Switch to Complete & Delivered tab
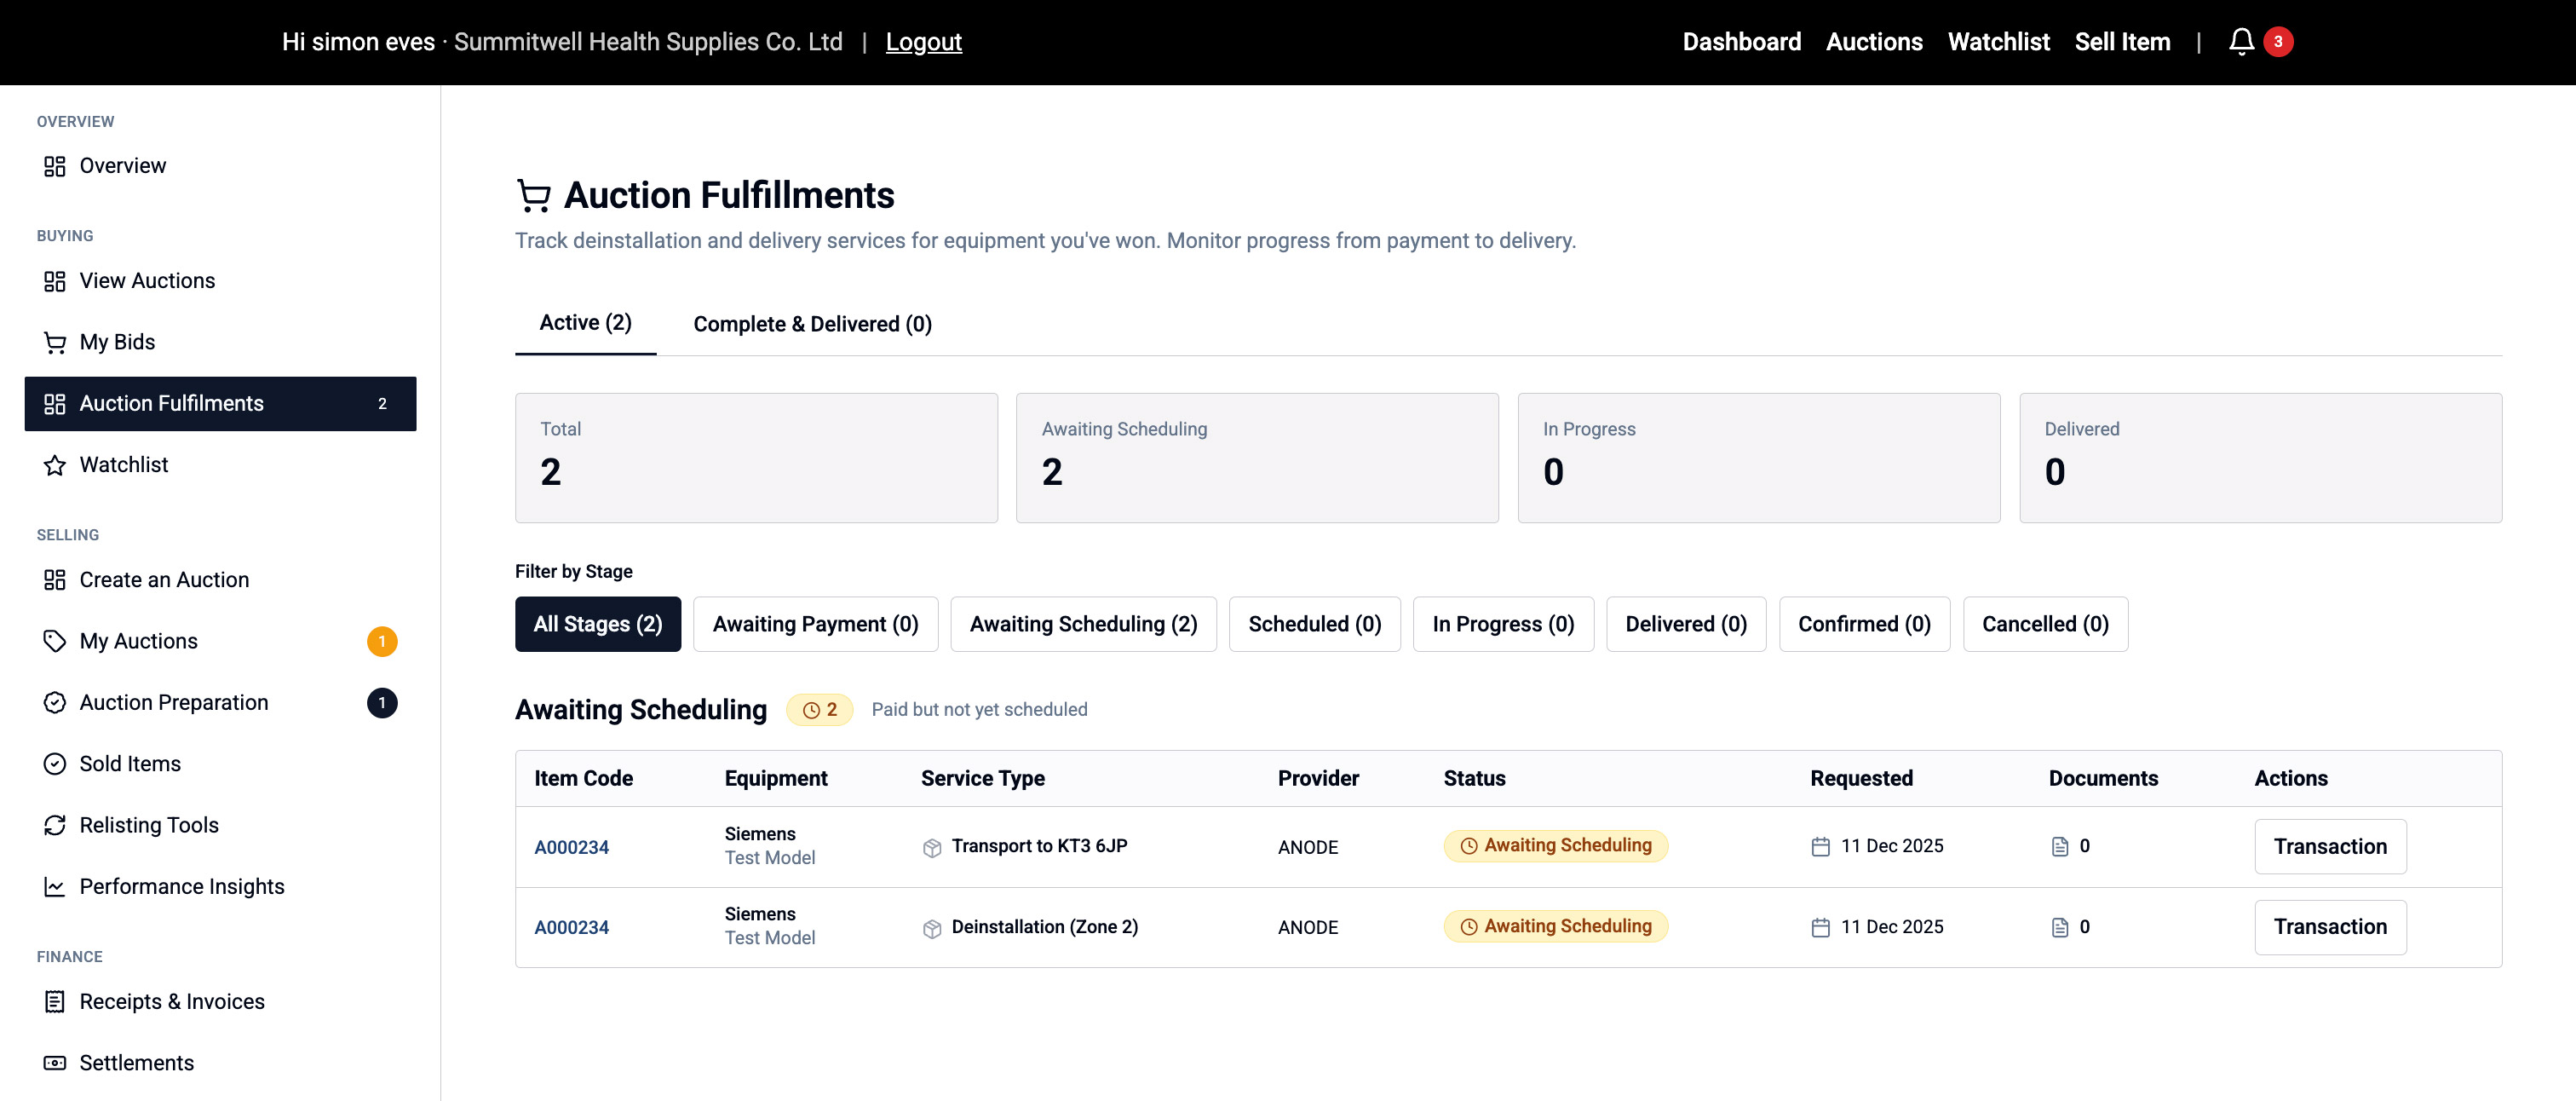 [812, 324]
